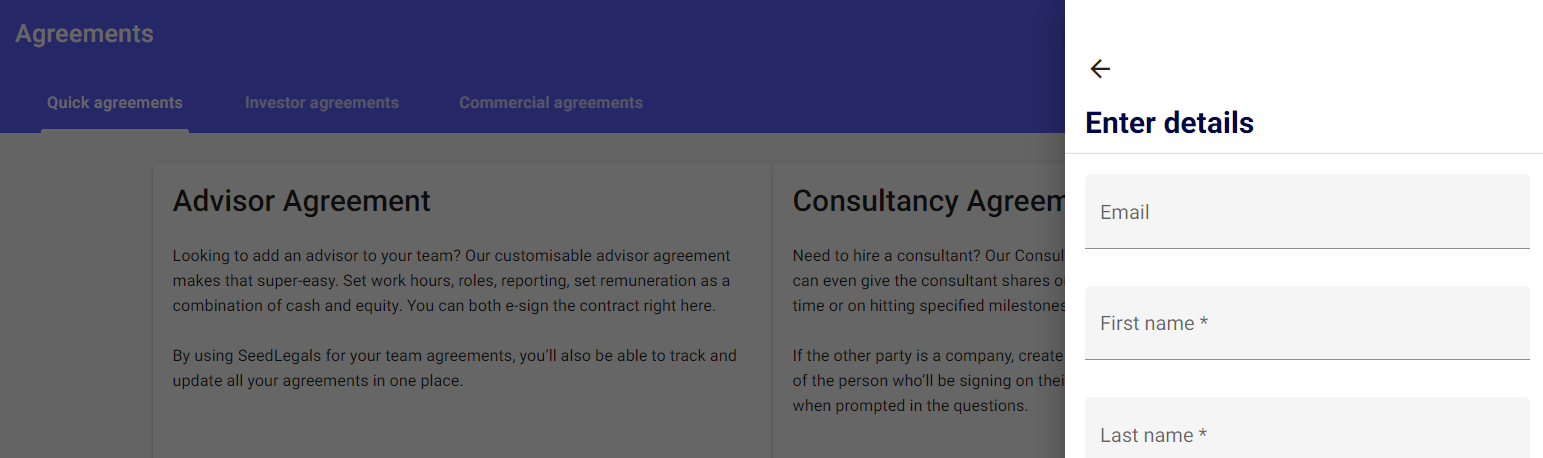1543x458 pixels.
Task: Click the divider line under Enter details
Action: 1304,153
